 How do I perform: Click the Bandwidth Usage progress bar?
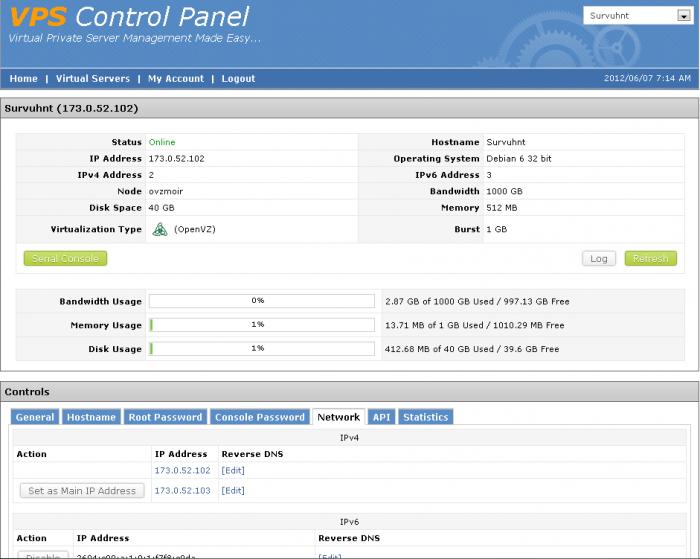(262, 301)
